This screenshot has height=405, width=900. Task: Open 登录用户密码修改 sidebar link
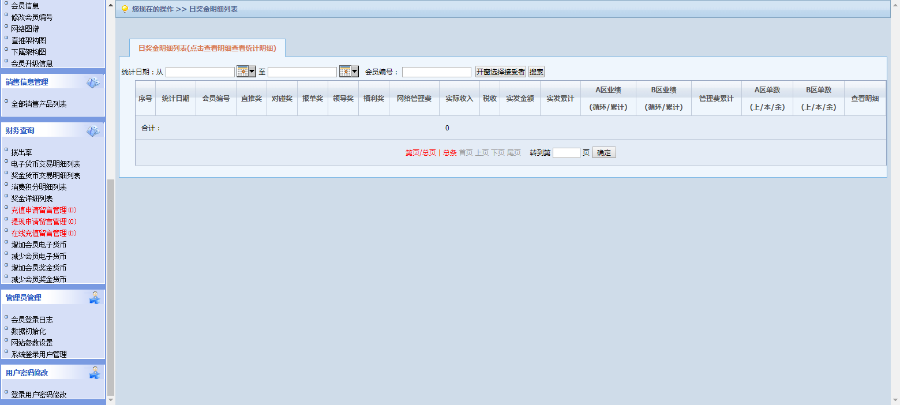coord(39,395)
